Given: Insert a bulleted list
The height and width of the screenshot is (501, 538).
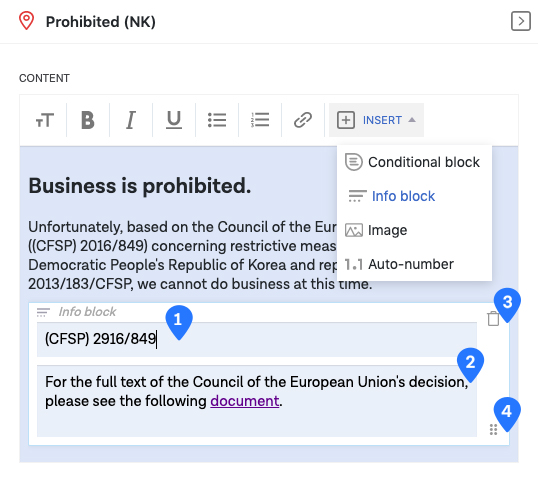Looking at the screenshot, I should (x=217, y=120).
